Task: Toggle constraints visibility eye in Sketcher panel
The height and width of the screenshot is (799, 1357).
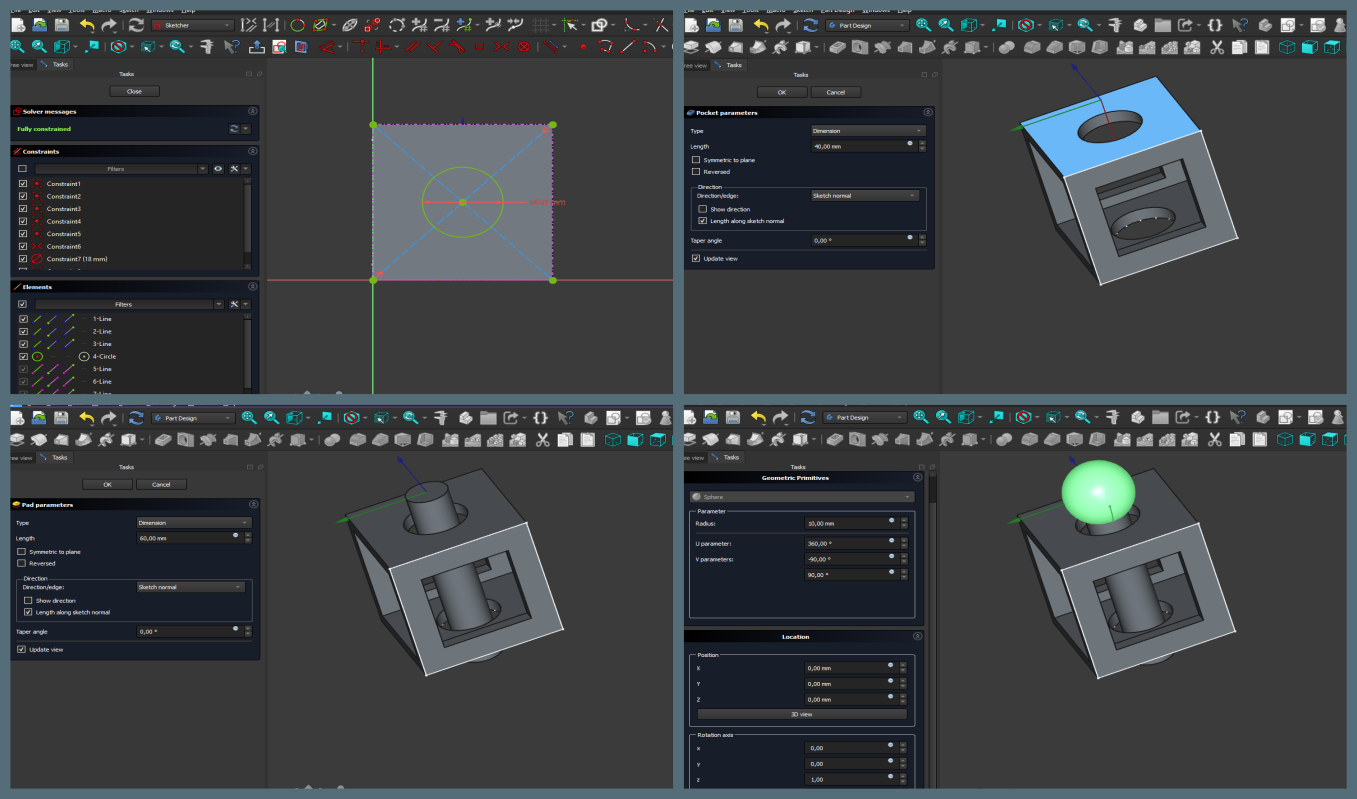Action: (218, 169)
